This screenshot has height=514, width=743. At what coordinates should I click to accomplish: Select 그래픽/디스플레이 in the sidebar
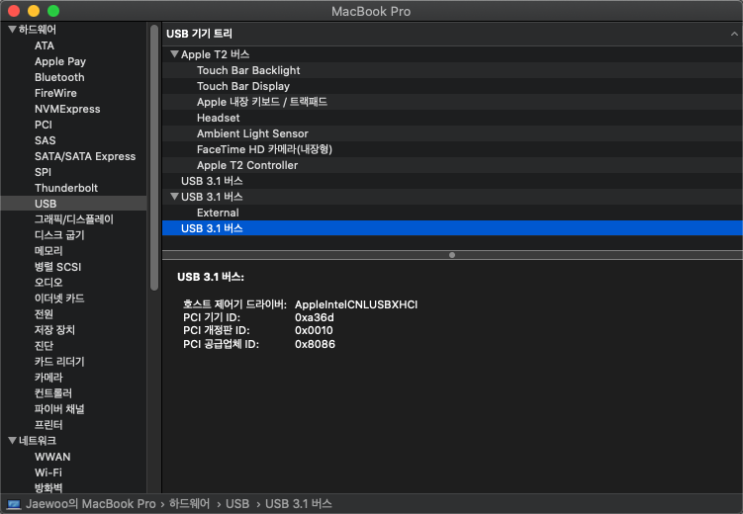click(x=74, y=219)
